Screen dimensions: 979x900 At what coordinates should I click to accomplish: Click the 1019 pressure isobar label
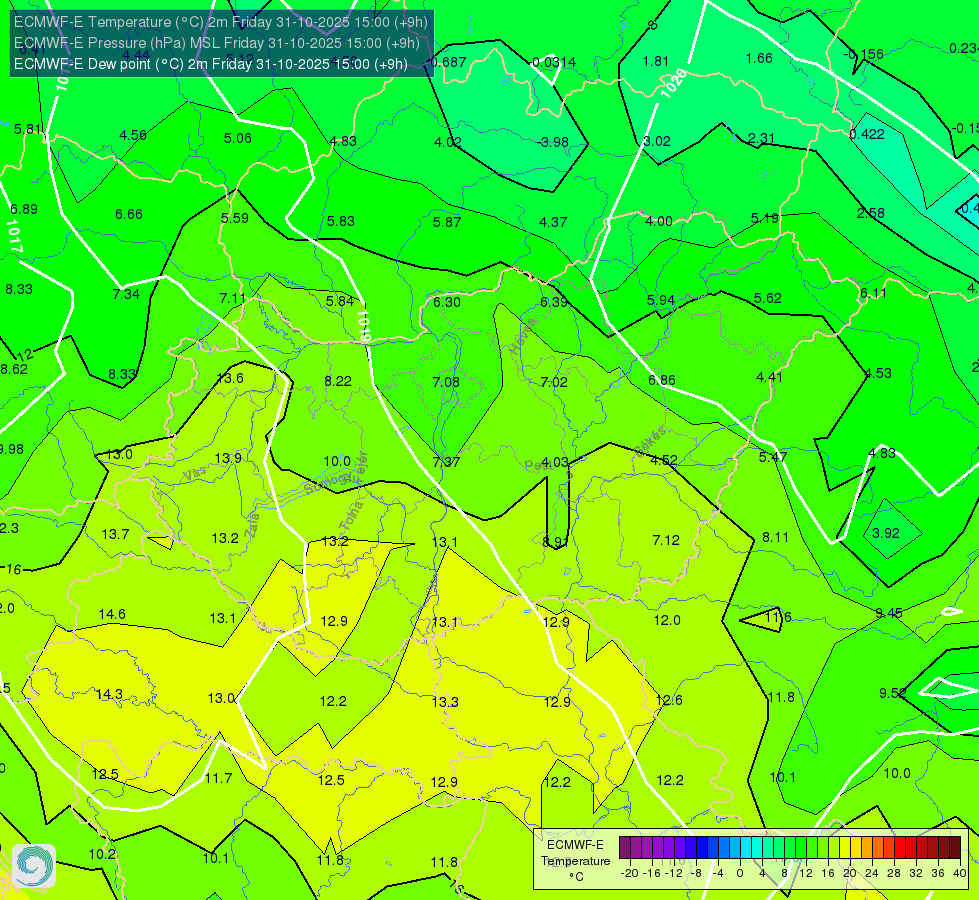(365, 325)
